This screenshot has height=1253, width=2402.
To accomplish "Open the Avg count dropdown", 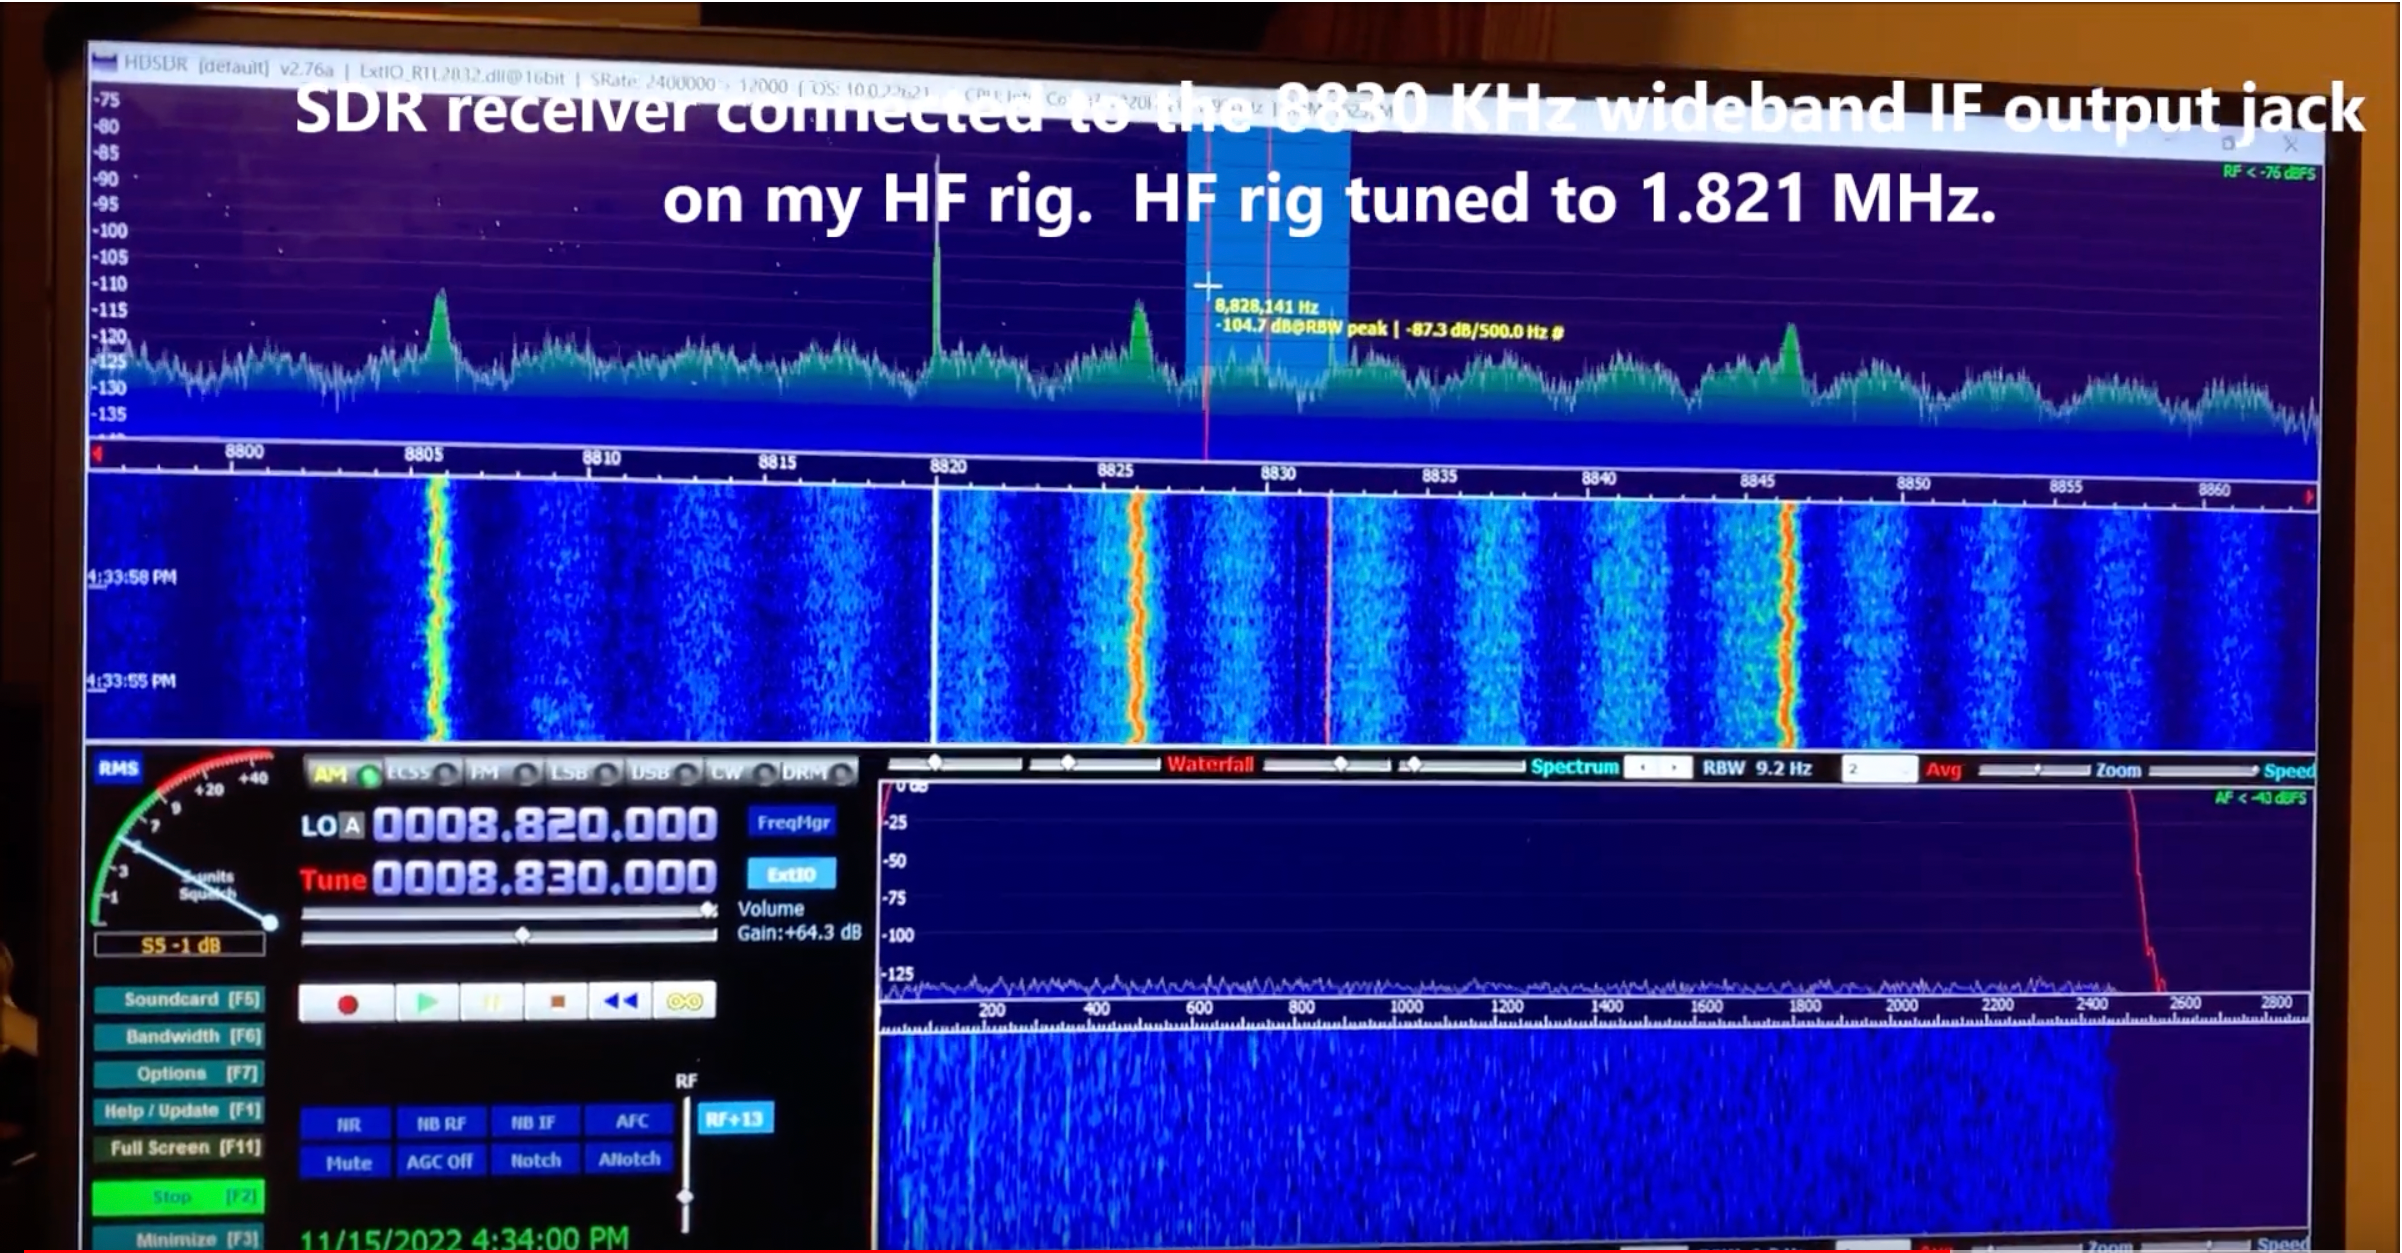I will 1879,769.
